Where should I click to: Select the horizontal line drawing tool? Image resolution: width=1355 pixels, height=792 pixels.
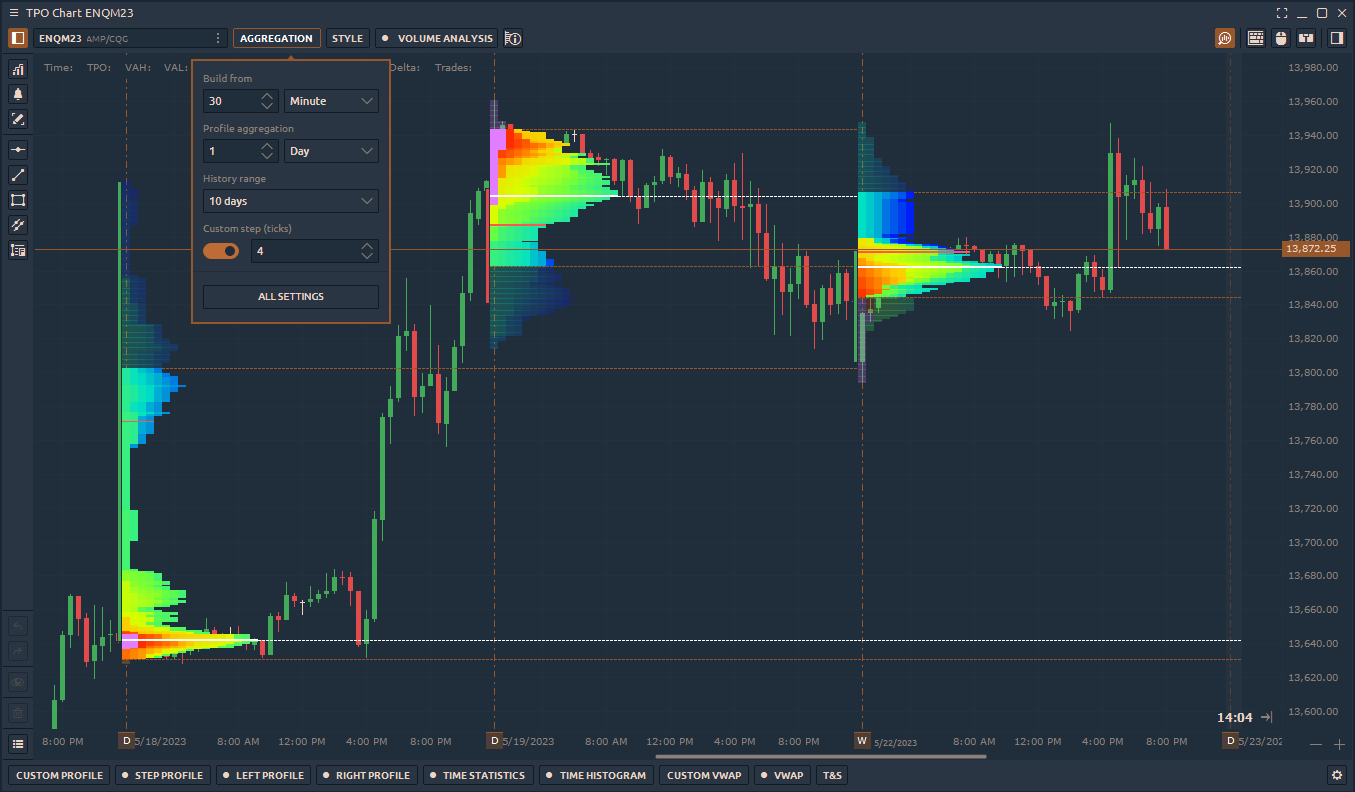pyautogui.click(x=18, y=150)
